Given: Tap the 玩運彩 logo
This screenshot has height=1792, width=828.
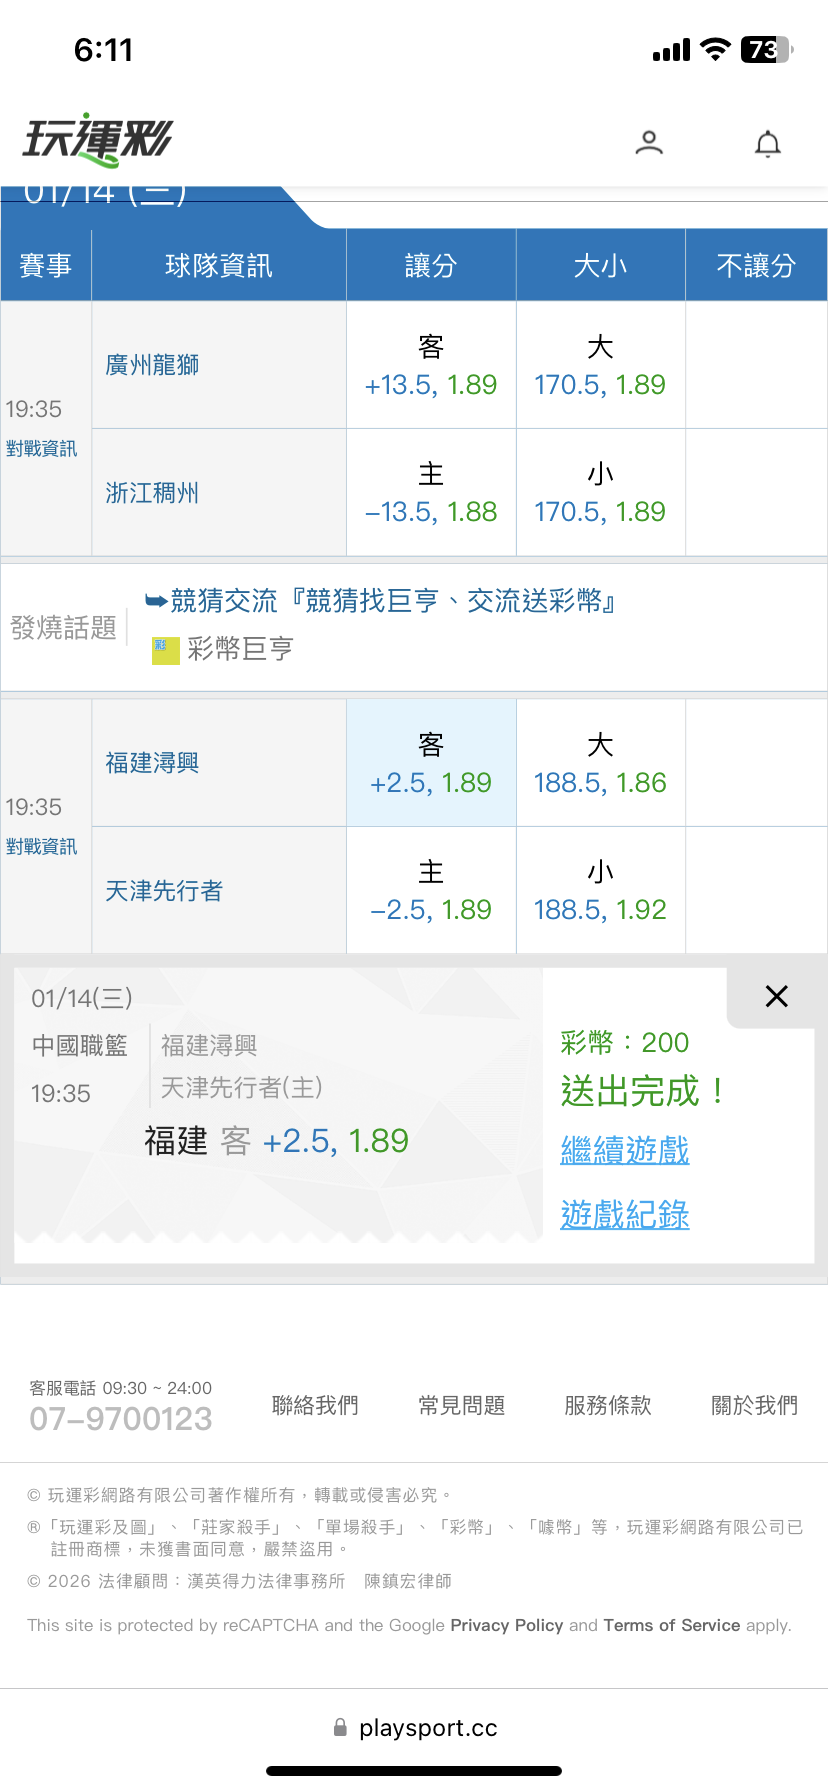Looking at the screenshot, I should [98, 140].
